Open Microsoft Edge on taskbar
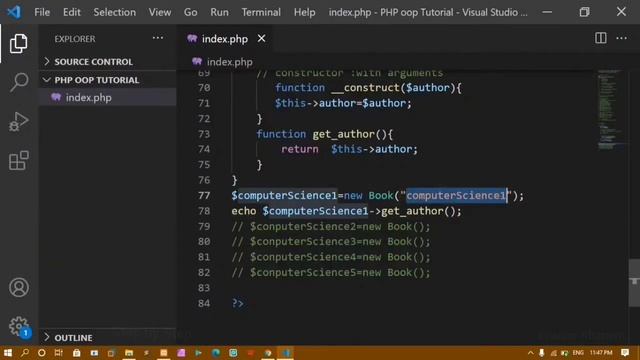Image resolution: width=640 pixels, height=360 pixels. coord(216,353)
